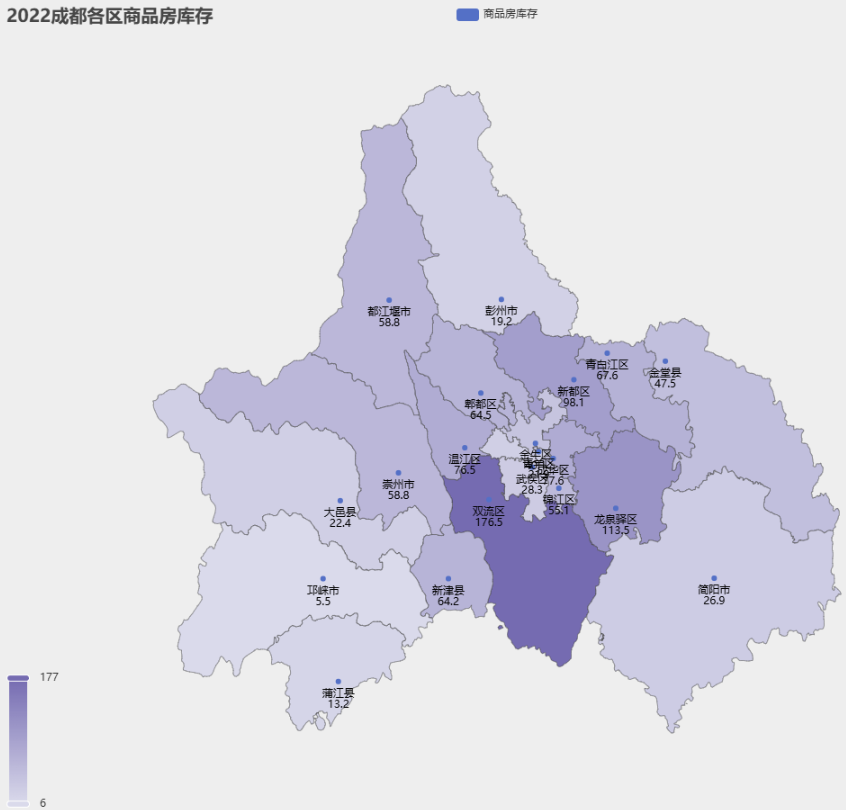Click the 76.5 value under 温江区
Image resolution: width=846 pixels, height=810 pixels.
[x=465, y=470]
